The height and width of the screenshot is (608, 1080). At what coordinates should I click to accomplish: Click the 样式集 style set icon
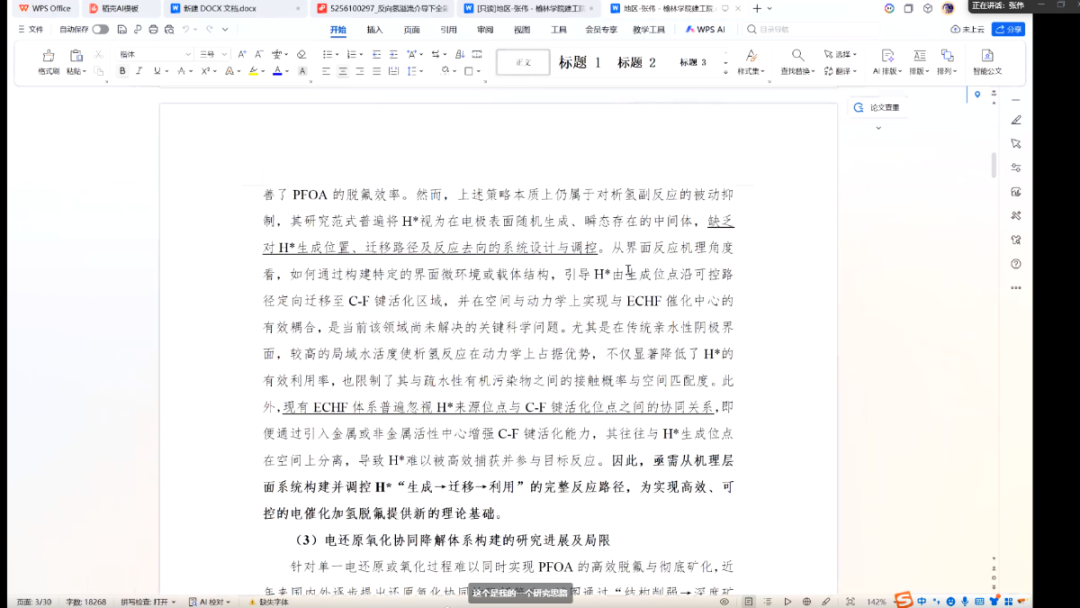click(749, 60)
